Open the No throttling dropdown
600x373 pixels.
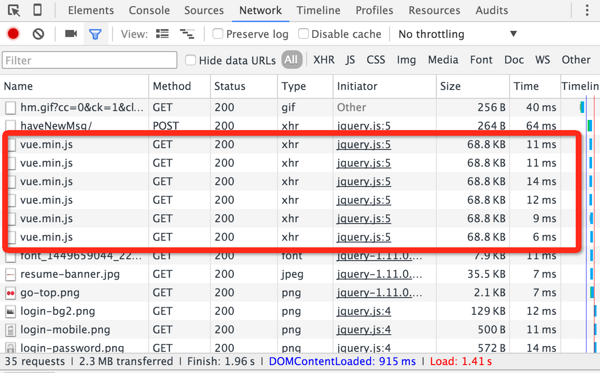pos(458,34)
